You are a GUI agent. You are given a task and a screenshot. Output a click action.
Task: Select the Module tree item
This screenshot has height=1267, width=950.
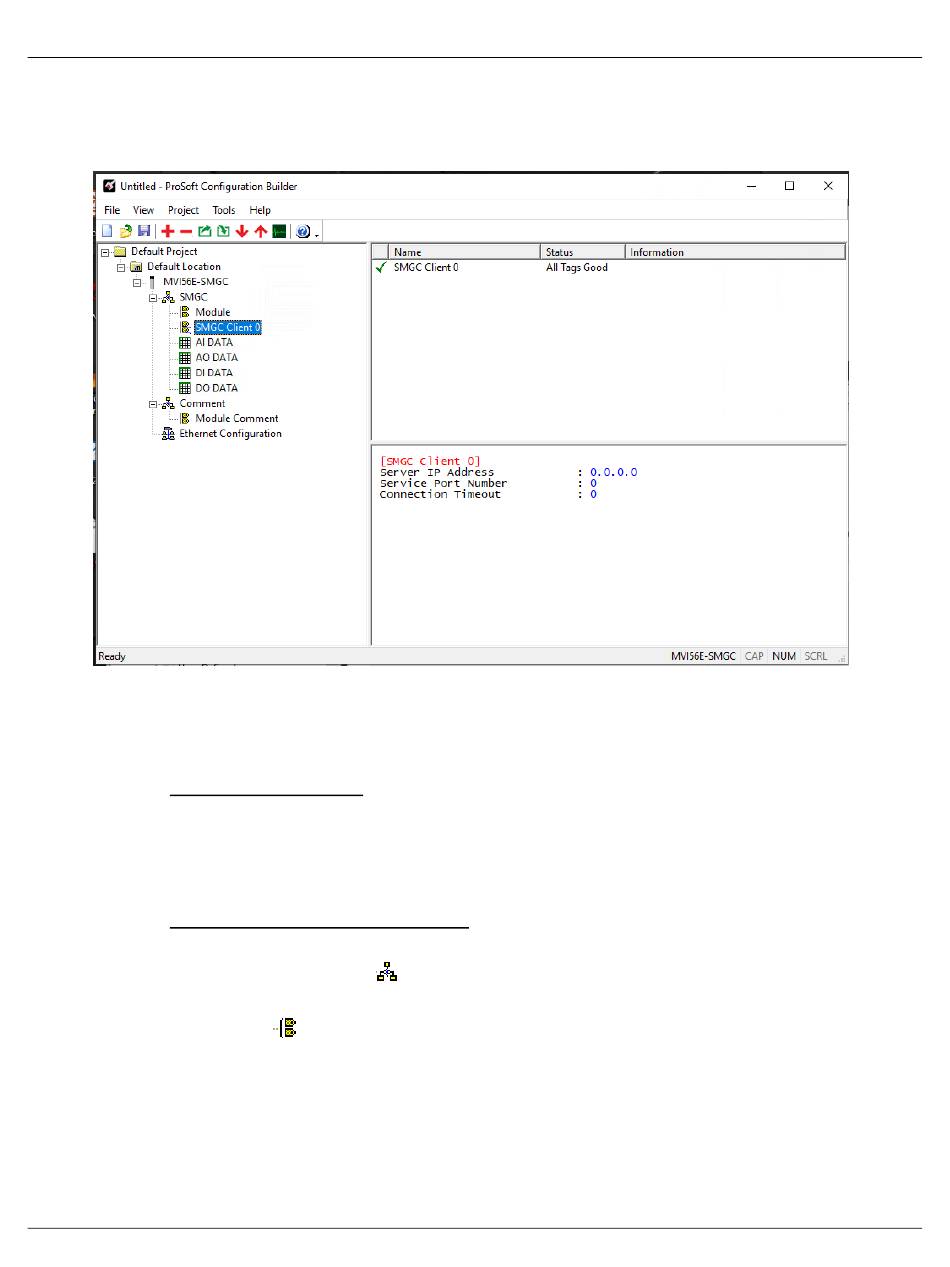click(213, 313)
